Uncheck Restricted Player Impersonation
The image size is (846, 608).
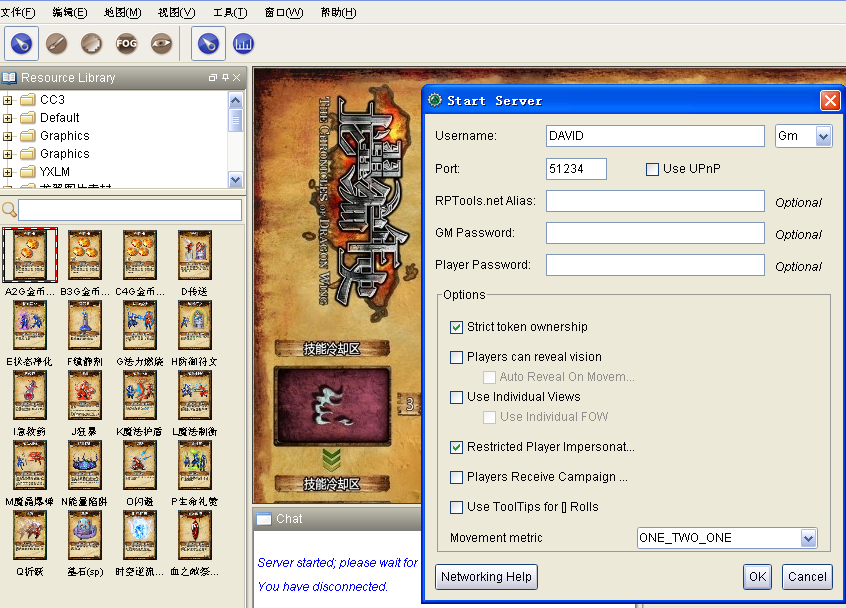(456, 447)
